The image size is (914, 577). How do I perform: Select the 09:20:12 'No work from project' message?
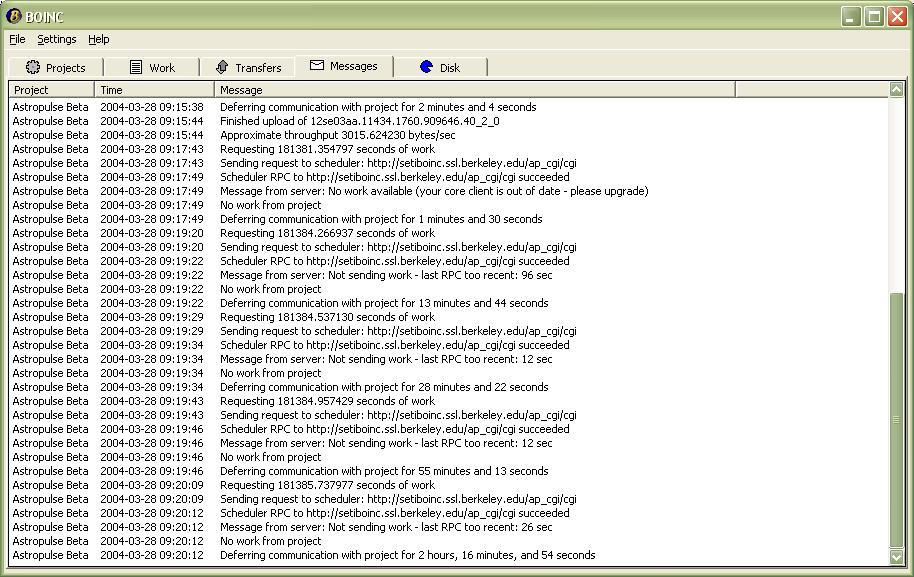click(270, 541)
